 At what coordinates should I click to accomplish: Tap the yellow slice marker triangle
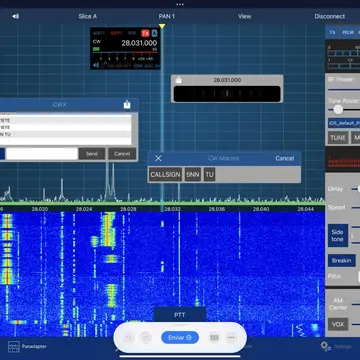pyautogui.click(x=162, y=26)
